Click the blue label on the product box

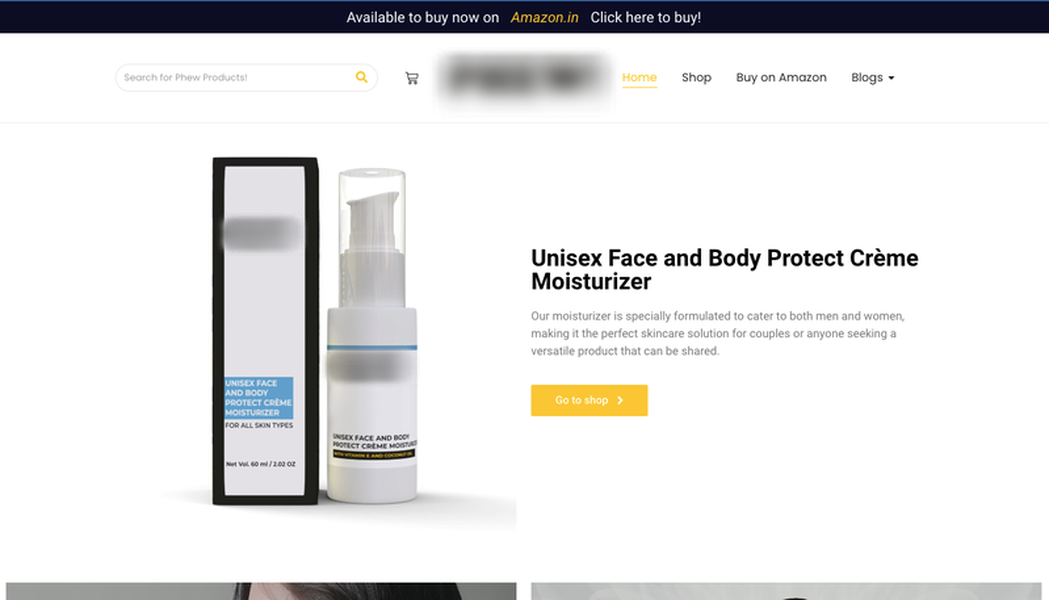pyautogui.click(x=258, y=397)
